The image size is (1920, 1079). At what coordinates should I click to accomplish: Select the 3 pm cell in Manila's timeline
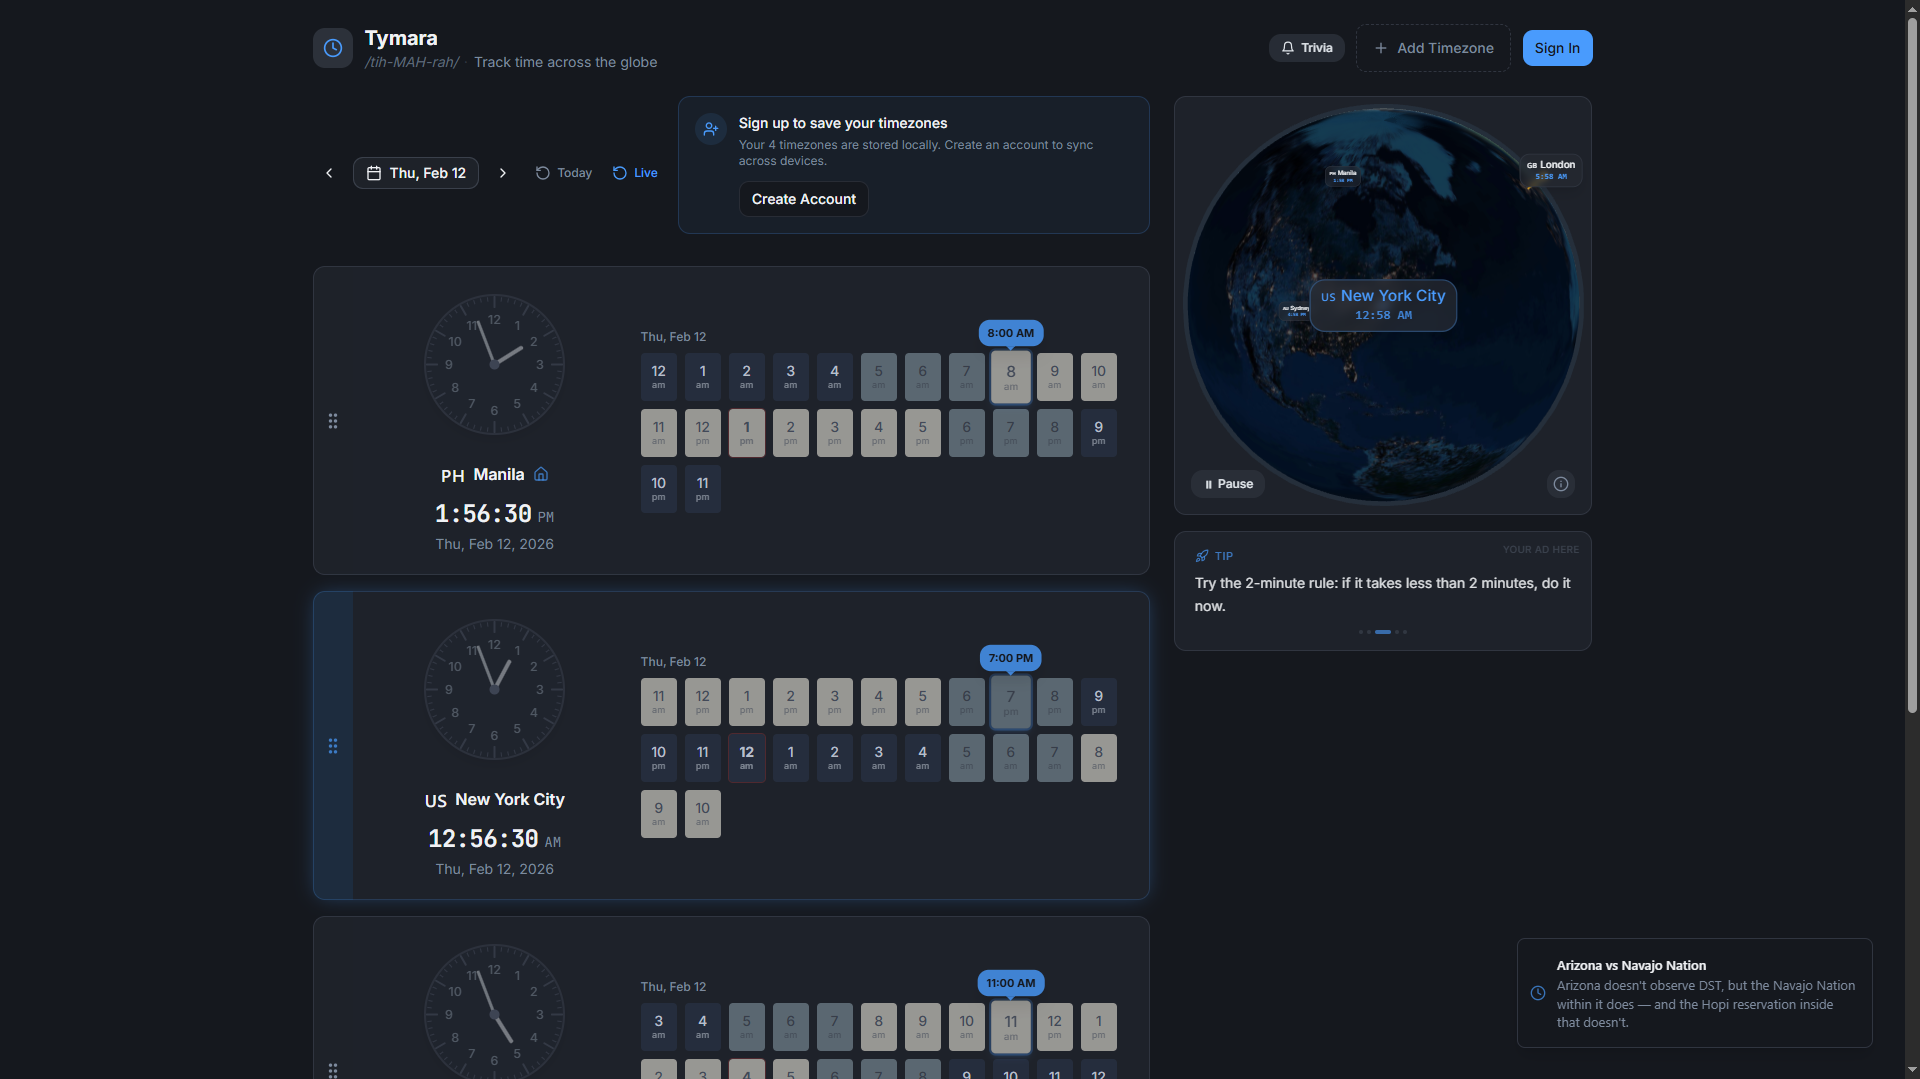tap(834, 432)
